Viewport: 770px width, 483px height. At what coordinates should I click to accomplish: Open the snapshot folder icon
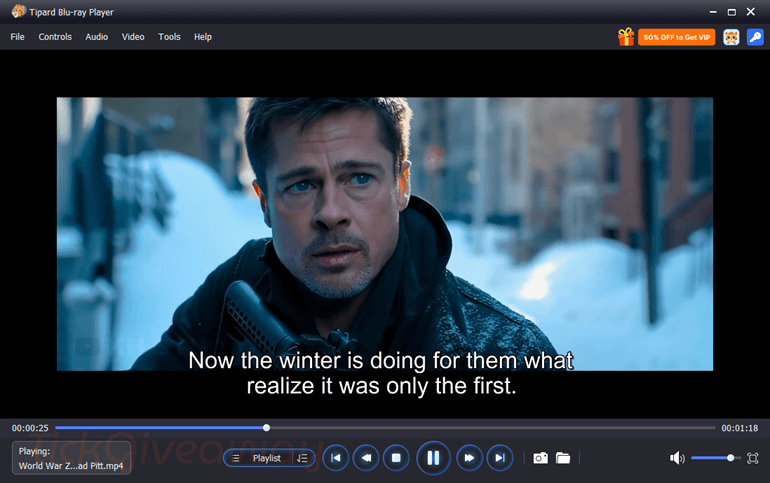point(563,458)
